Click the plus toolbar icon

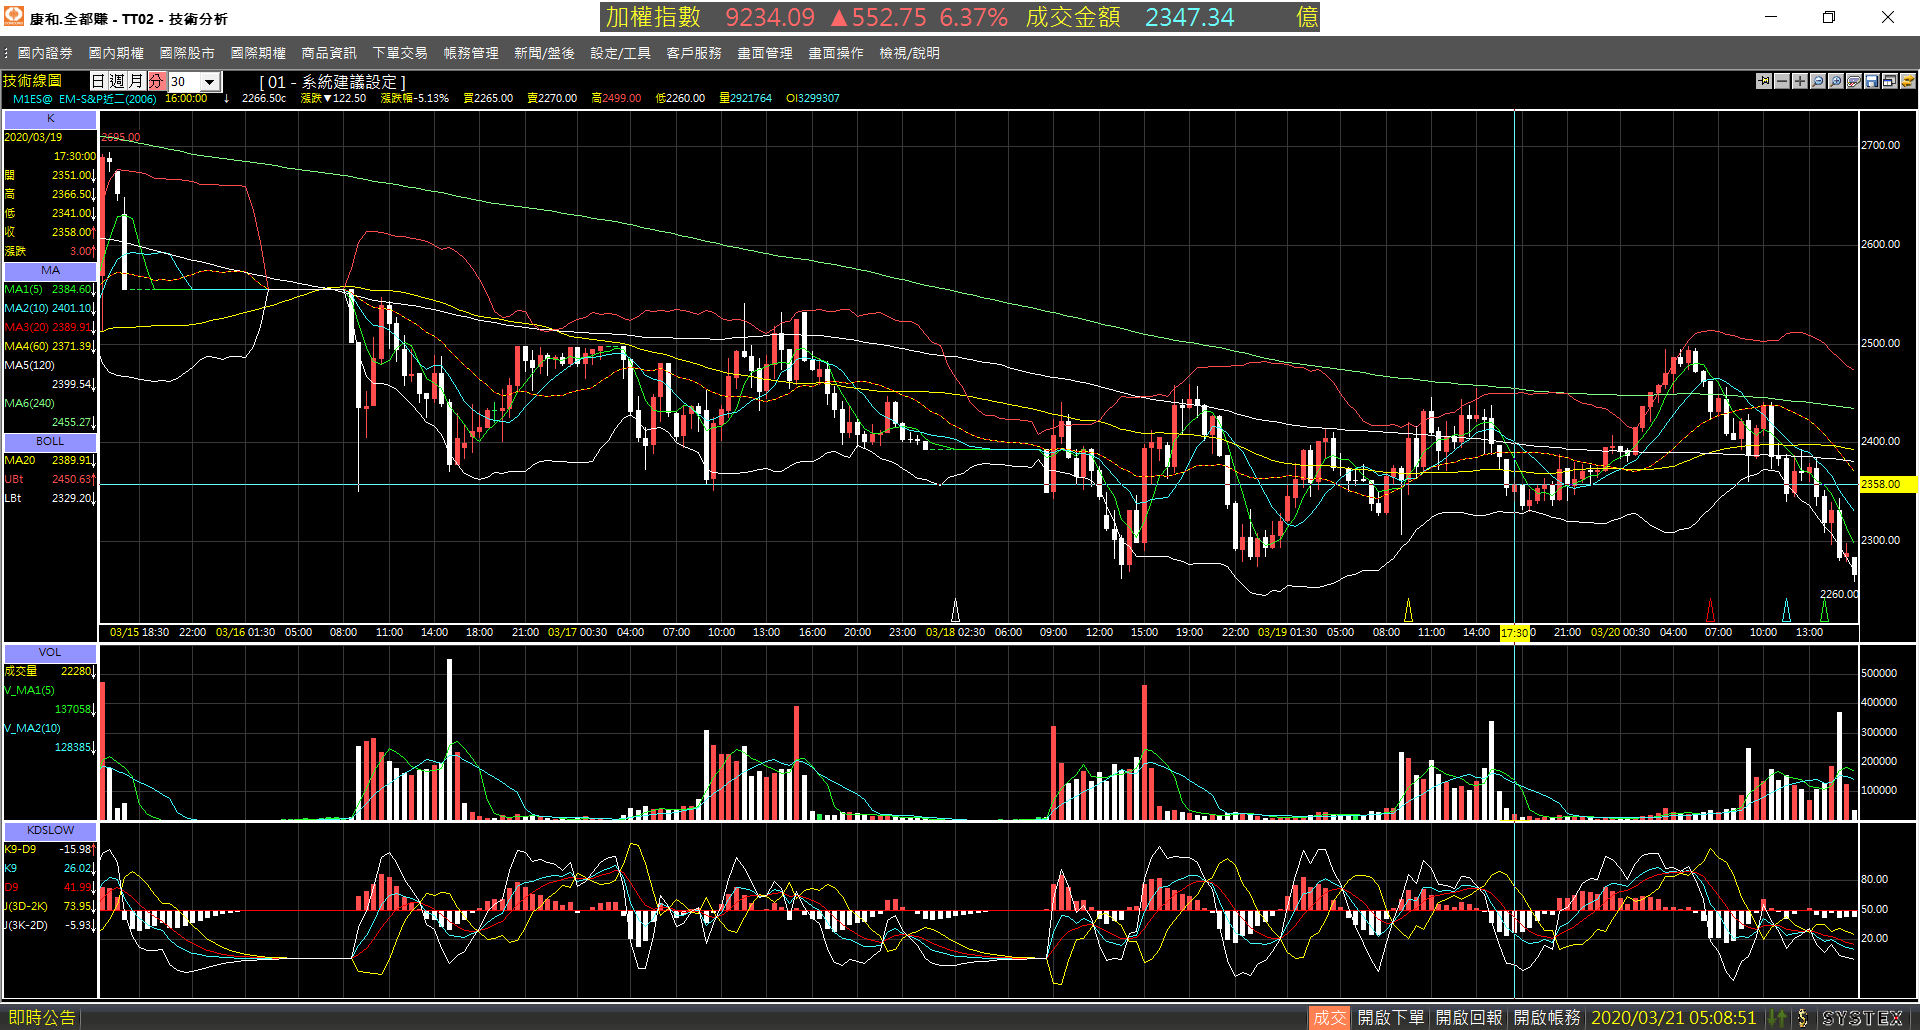(x=1800, y=81)
